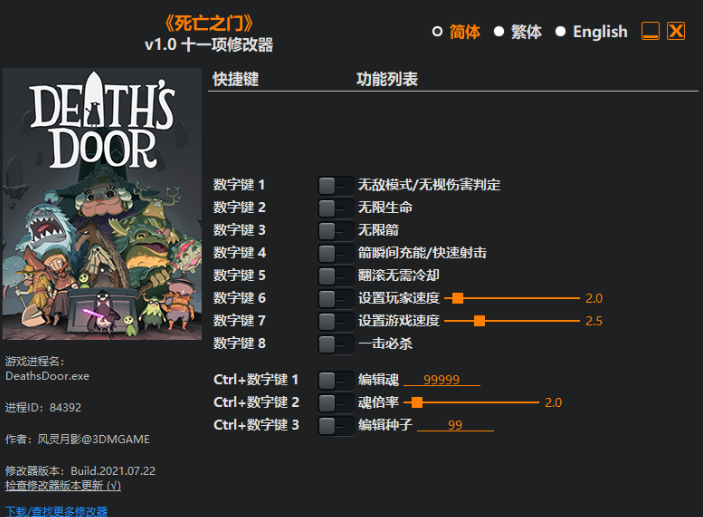Screen dimensions: 703x517
Task: Toggle the 魂倍率 switch
Action: pos(336,403)
